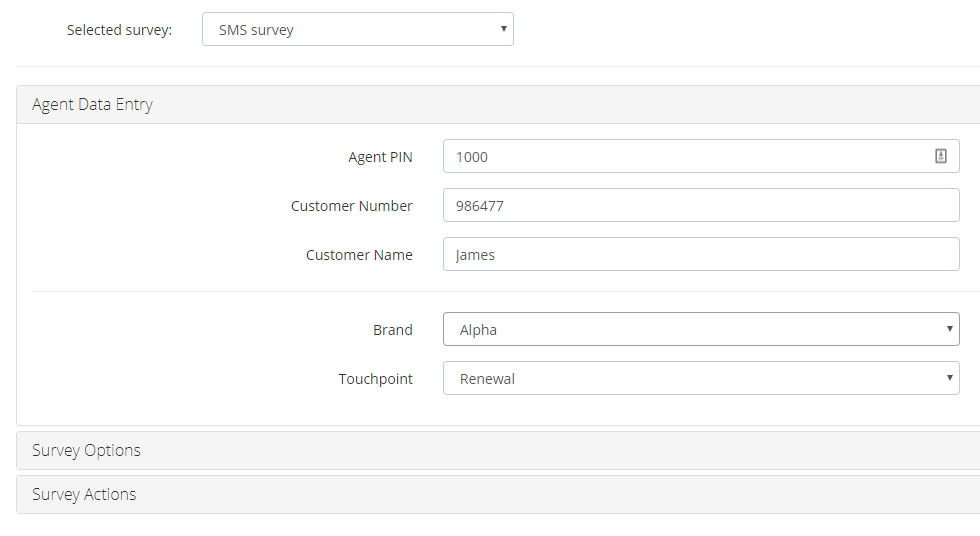Click the Customer Number label
Image resolution: width=980 pixels, height=536 pixels.
(x=351, y=206)
